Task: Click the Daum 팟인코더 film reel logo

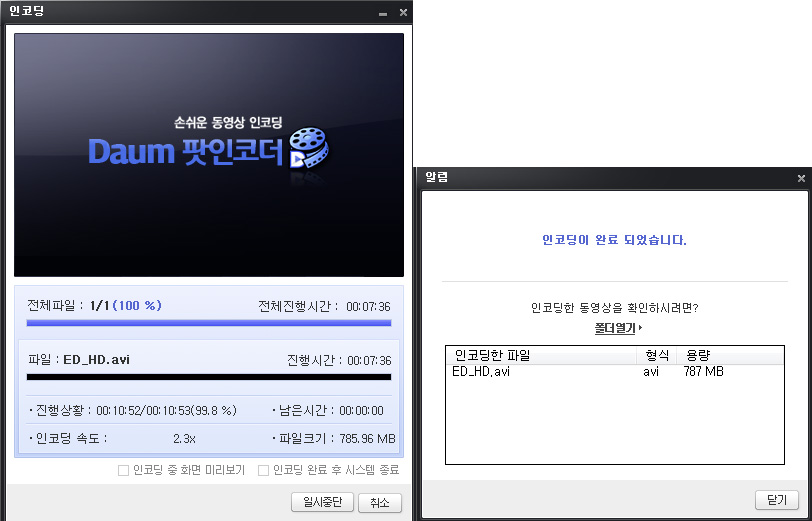Action: tap(309, 149)
